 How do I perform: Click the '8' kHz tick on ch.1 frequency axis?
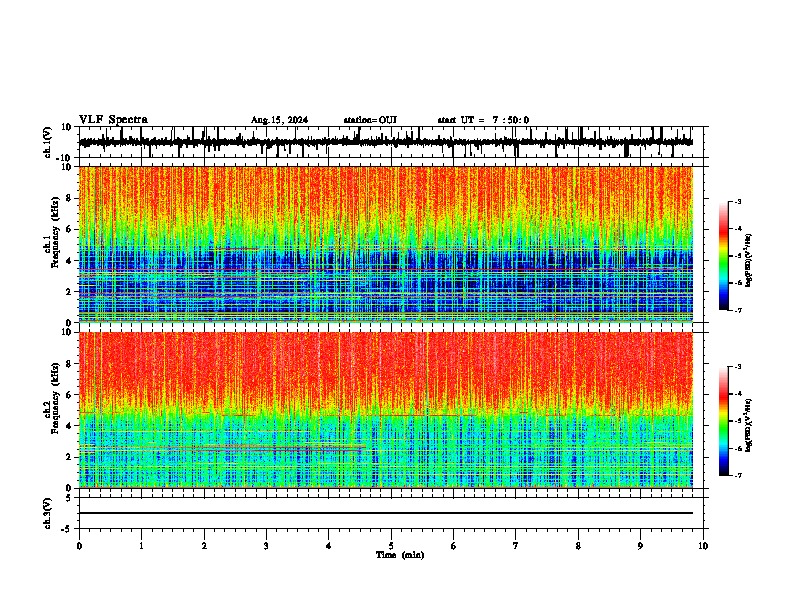tap(70, 198)
